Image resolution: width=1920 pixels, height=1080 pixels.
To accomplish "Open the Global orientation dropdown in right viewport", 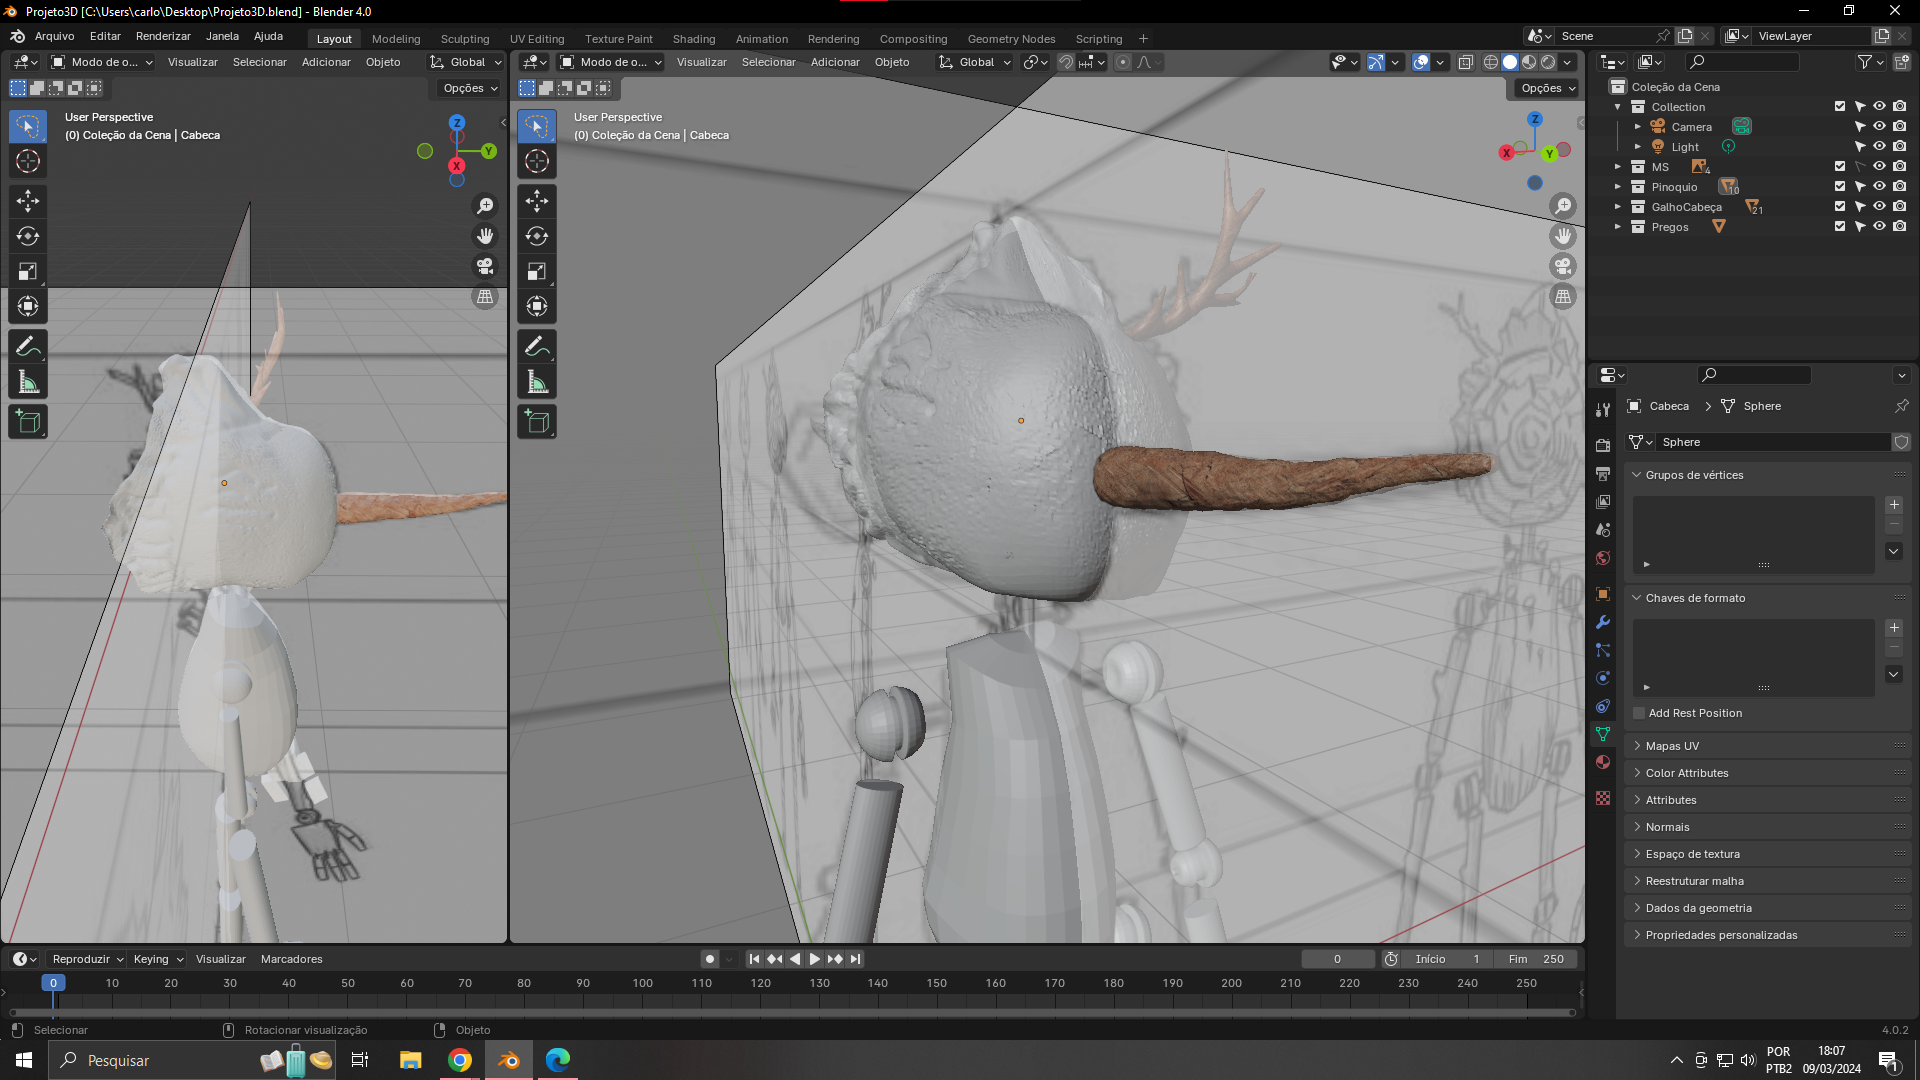I will coord(975,62).
